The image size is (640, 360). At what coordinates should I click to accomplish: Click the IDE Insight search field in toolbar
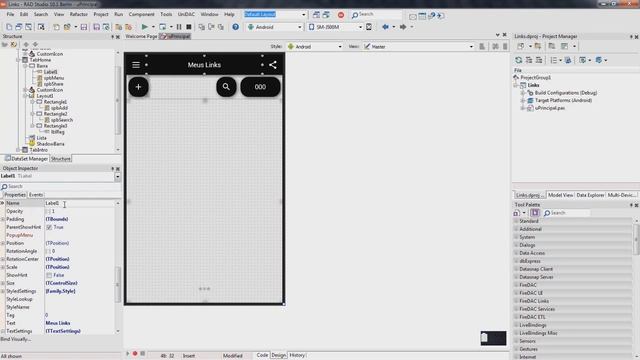[376, 15]
